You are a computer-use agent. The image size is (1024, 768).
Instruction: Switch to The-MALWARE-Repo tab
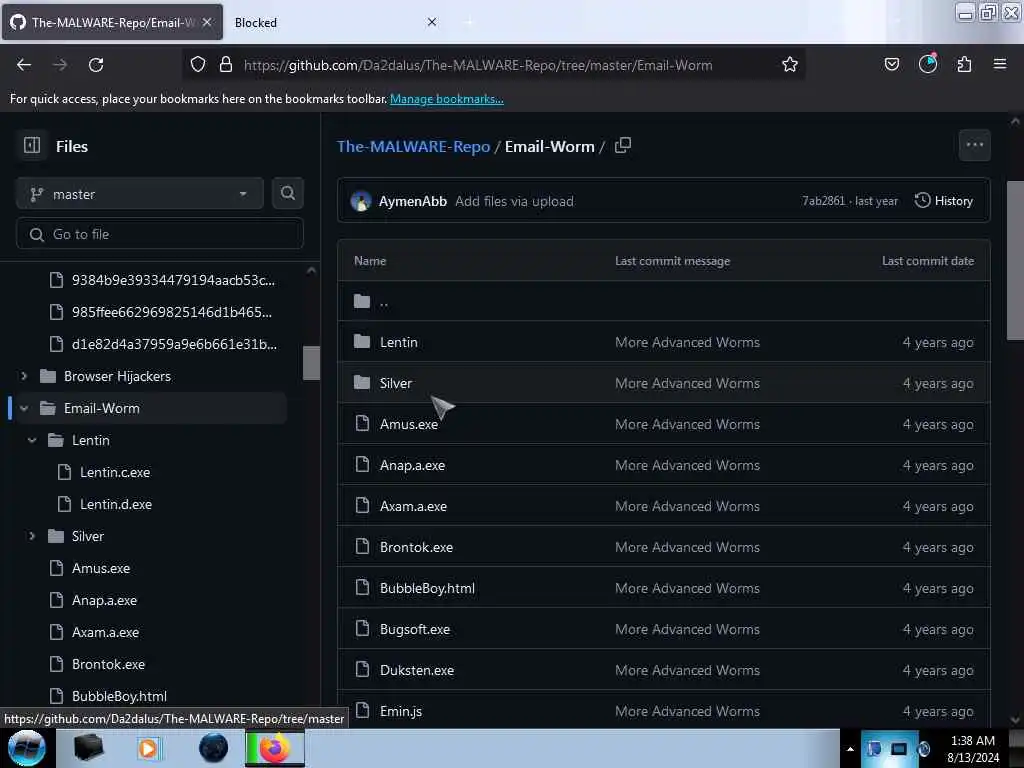112,22
